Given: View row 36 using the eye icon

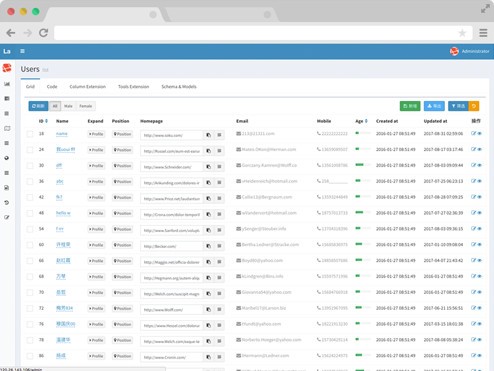Looking at the screenshot, I should tap(479, 181).
